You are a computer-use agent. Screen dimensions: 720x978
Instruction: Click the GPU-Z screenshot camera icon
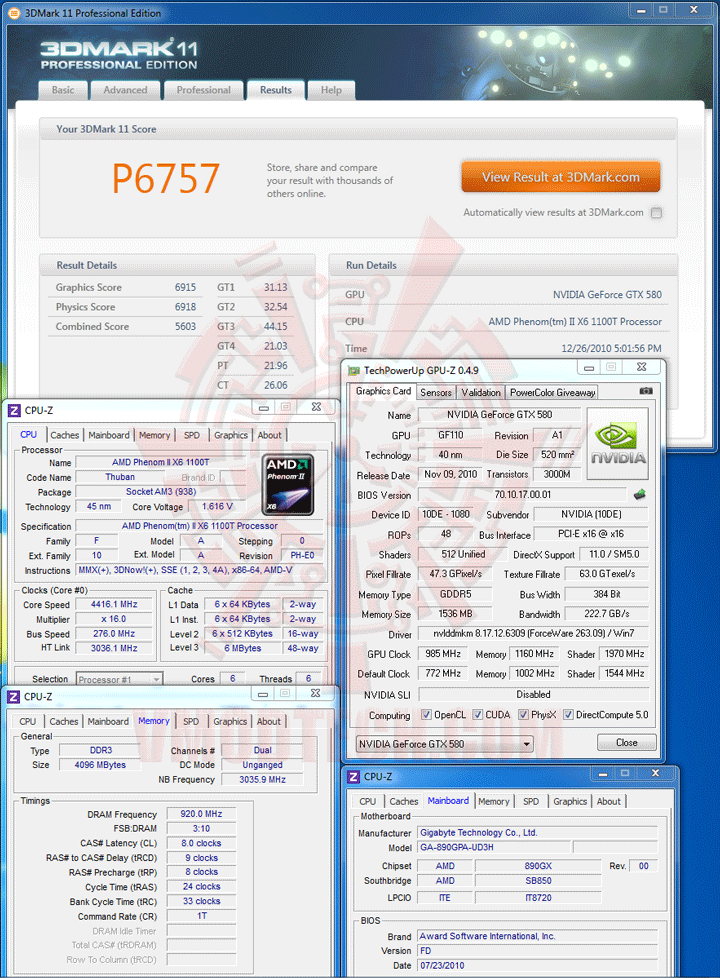click(x=646, y=391)
